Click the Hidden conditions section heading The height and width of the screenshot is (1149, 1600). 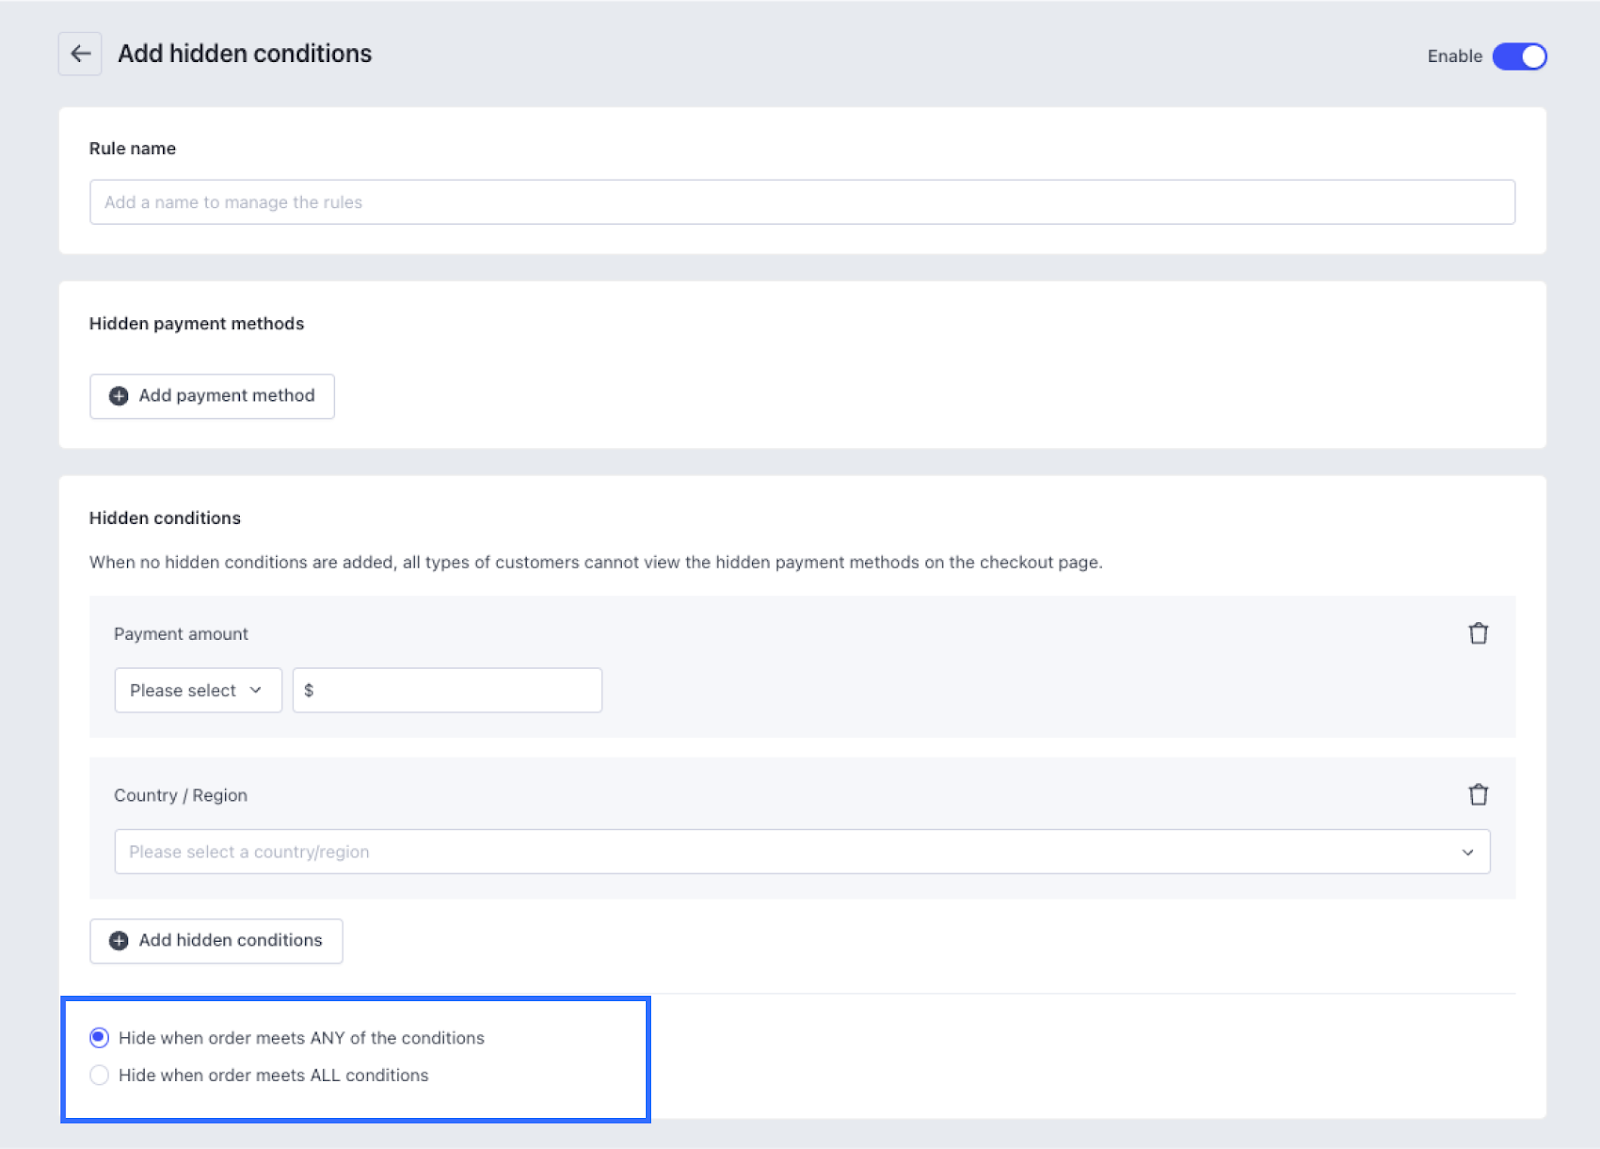[x=165, y=518]
